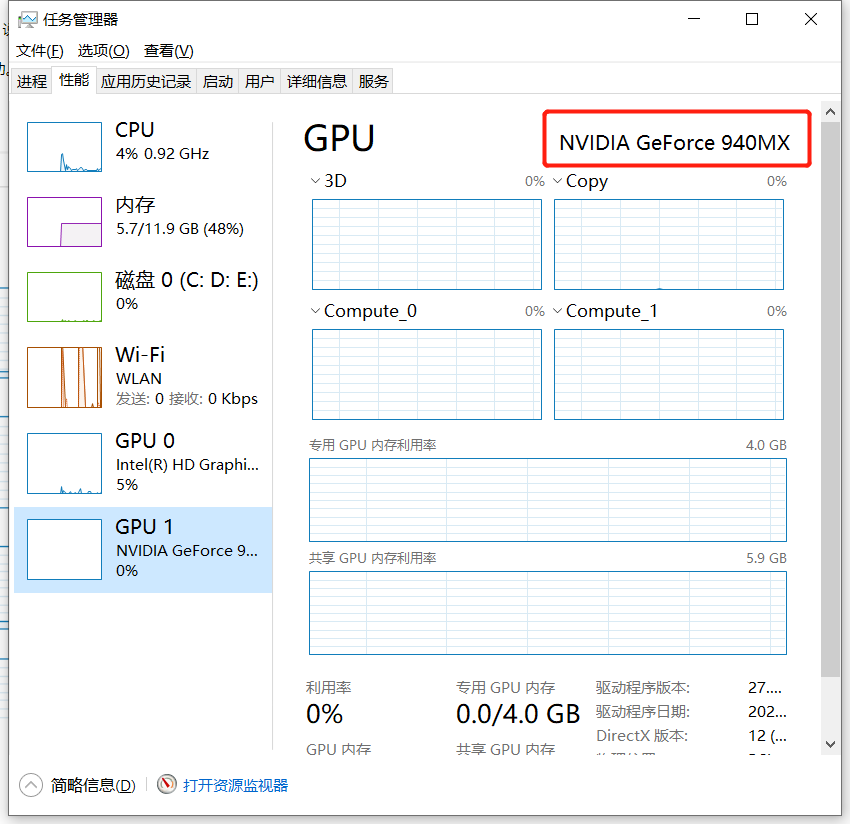Click the 5.7/11.9 GB (48%) memory text
This screenshot has height=824, width=850.
pos(179,229)
